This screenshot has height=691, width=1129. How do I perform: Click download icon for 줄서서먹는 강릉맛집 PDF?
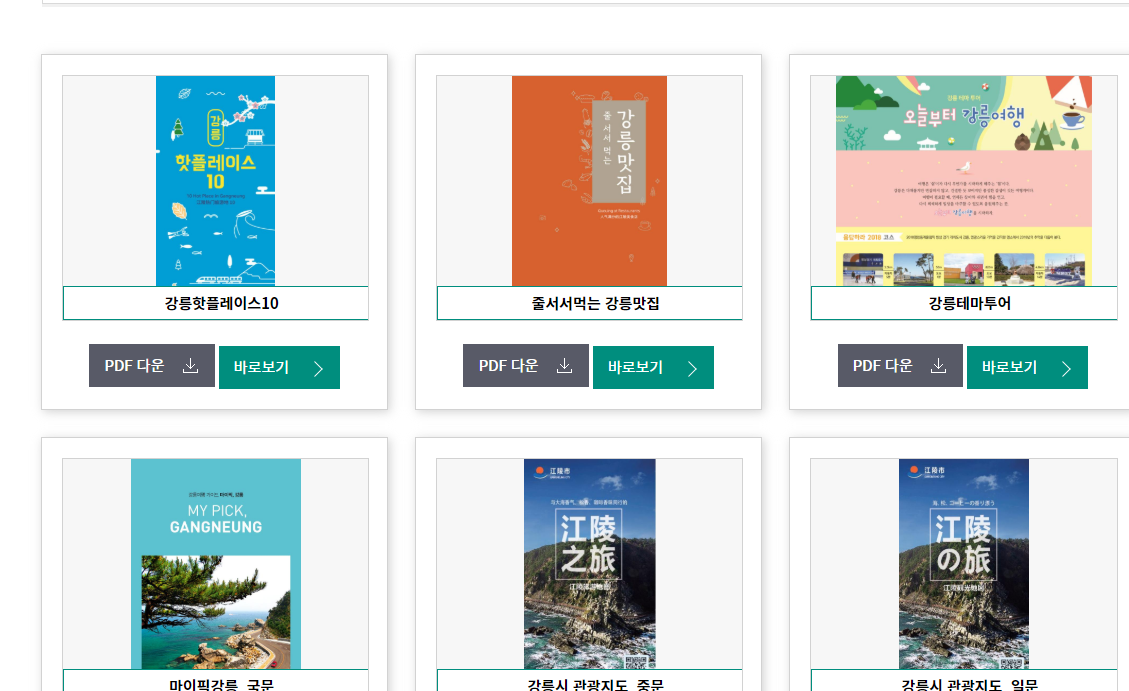(564, 366)
